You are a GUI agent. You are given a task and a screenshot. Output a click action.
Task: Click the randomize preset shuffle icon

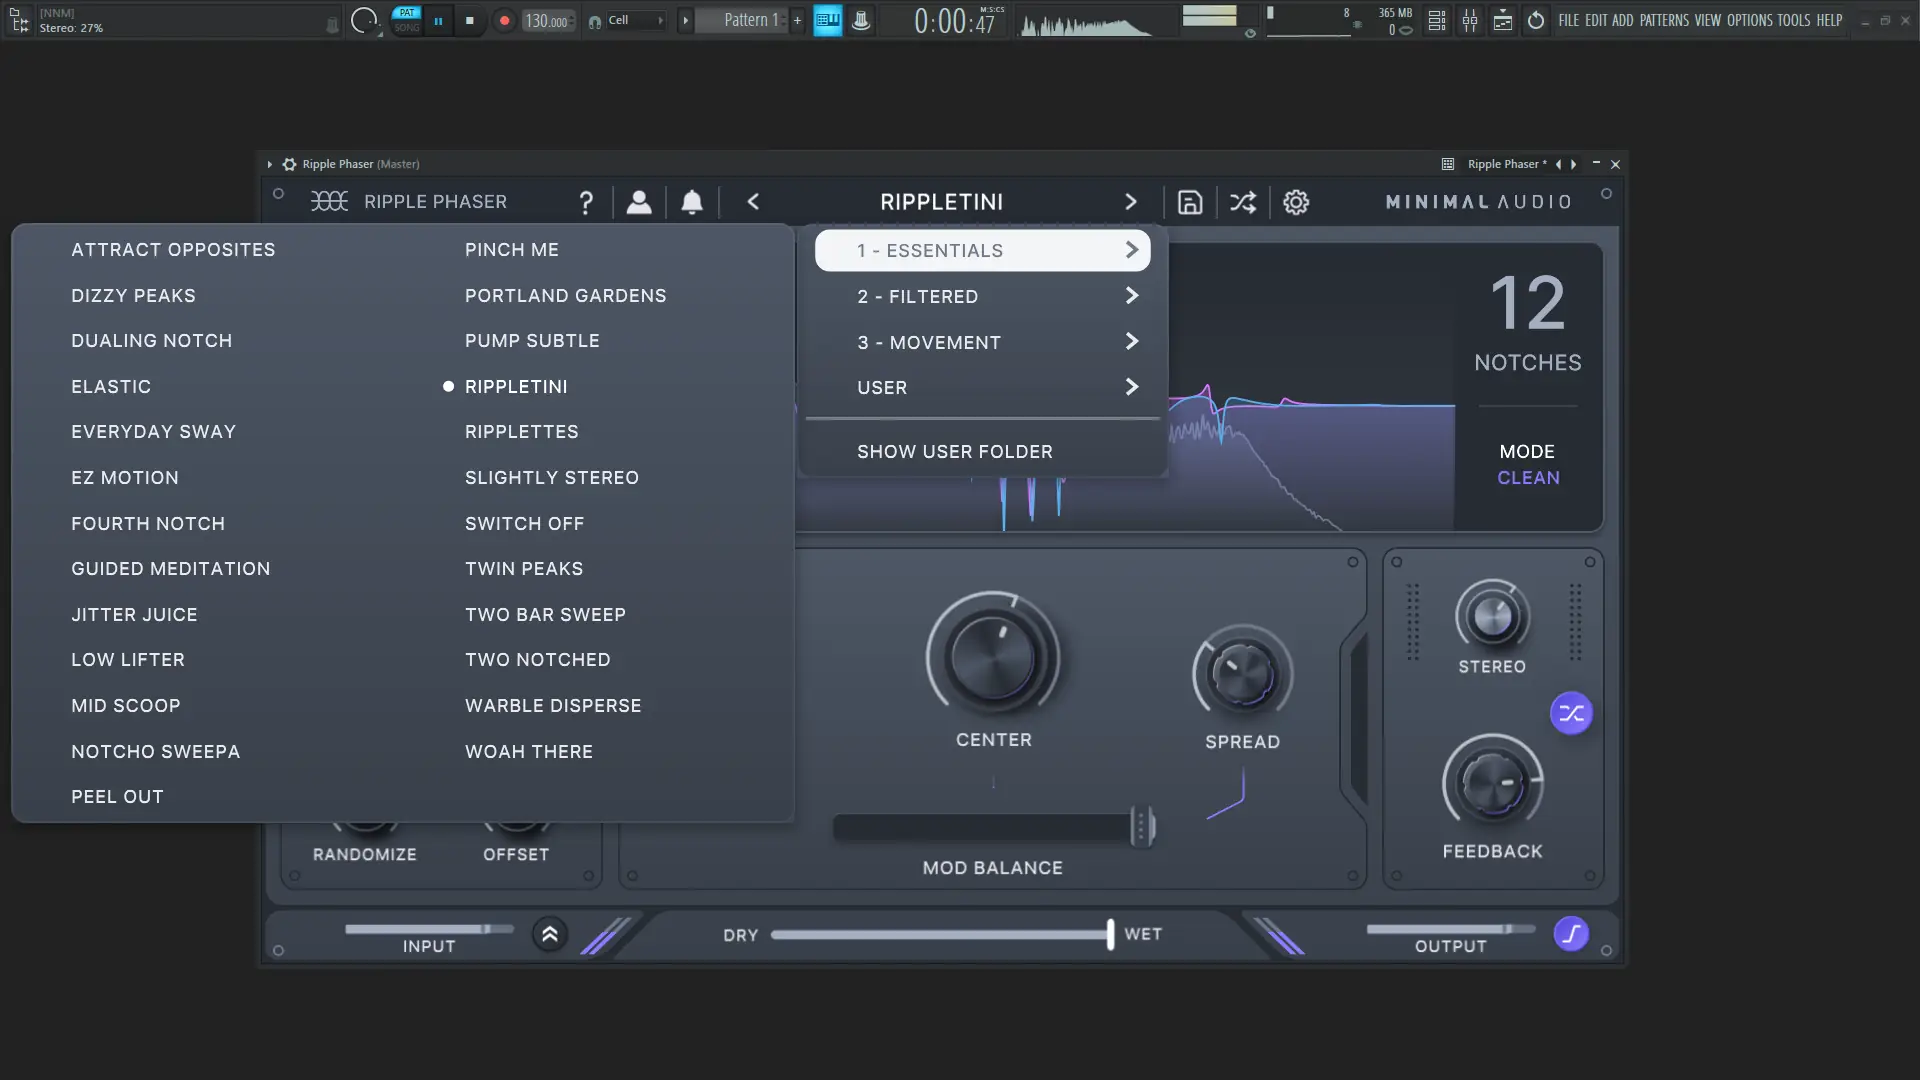click(1243, 202)
